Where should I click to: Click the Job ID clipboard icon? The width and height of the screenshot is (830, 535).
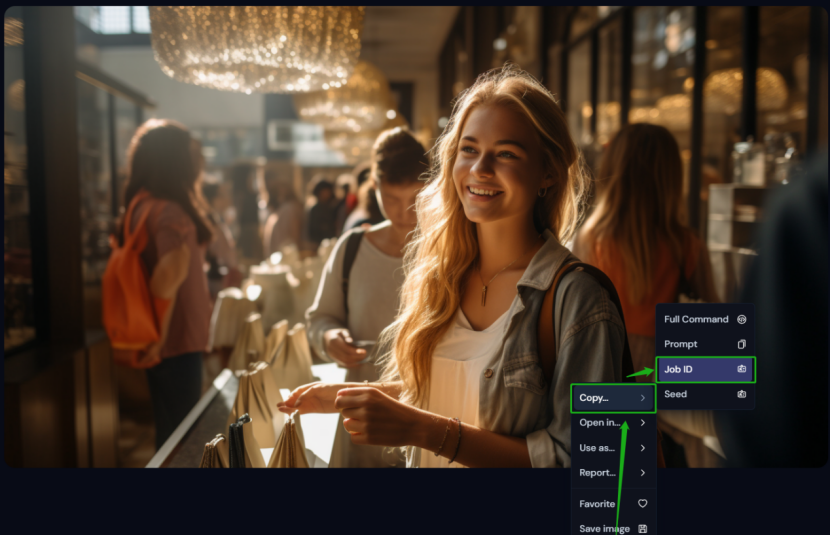[742, 369]
